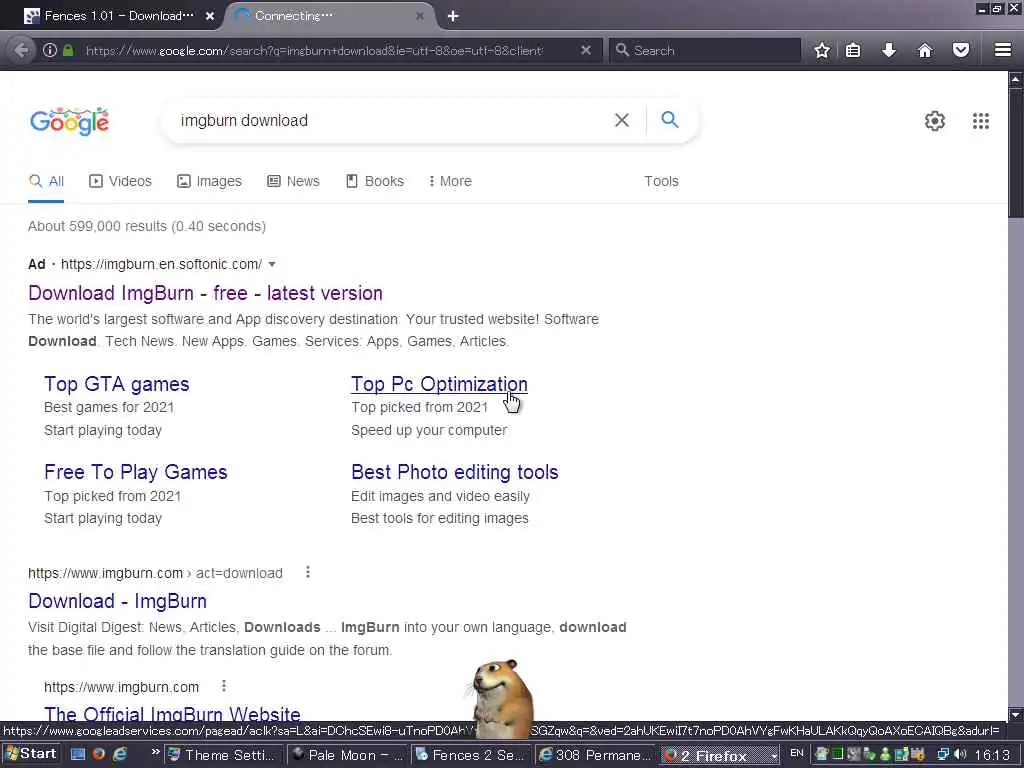Image resolution: width=1024 pixels, height=768 pixels.
Task: Open the Firefox hamburger menu
Action: 1003,50
